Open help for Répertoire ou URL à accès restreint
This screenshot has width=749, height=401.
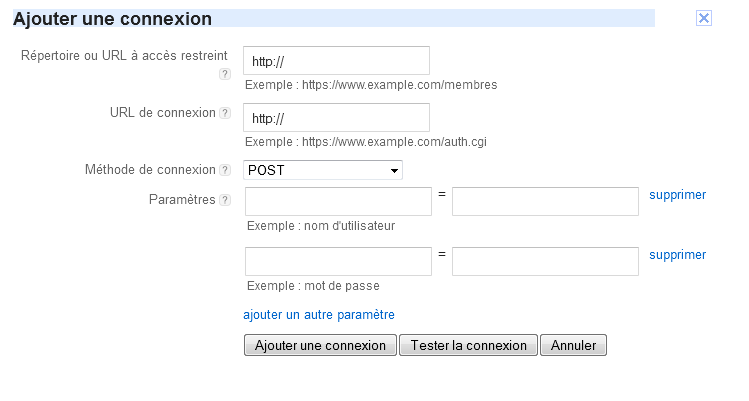point(225,74)
